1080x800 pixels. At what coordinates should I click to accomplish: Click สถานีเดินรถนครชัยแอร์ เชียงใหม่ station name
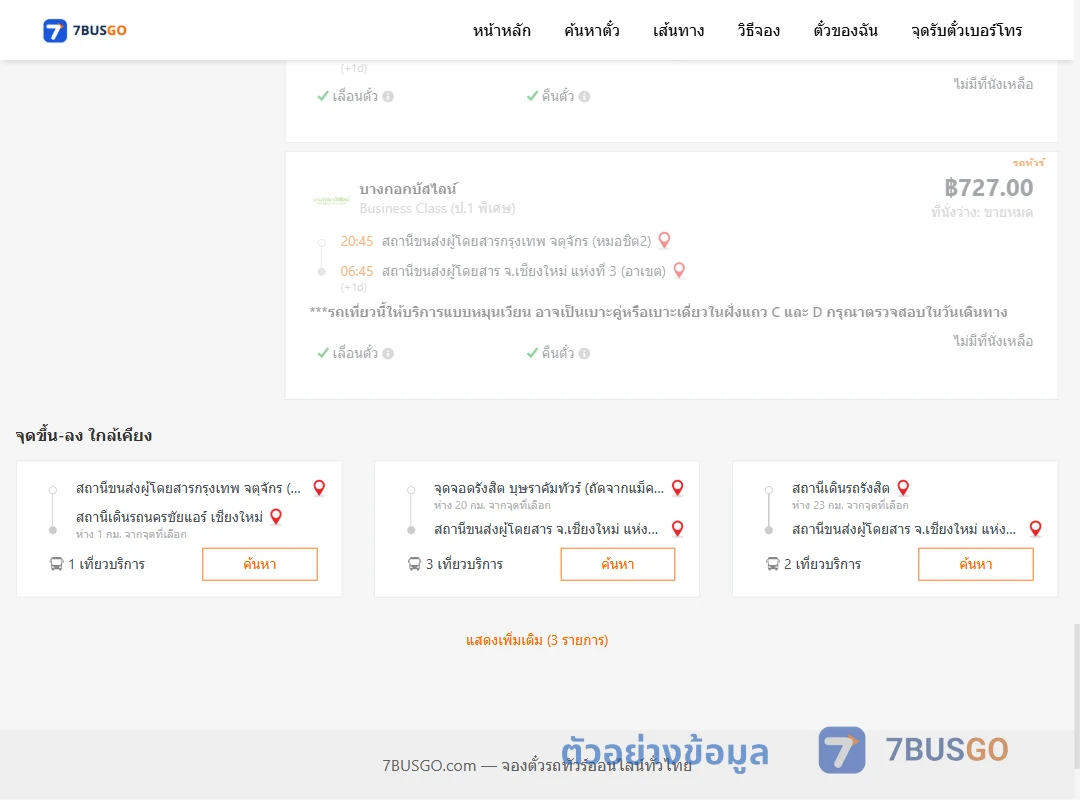tap(169, 517)
